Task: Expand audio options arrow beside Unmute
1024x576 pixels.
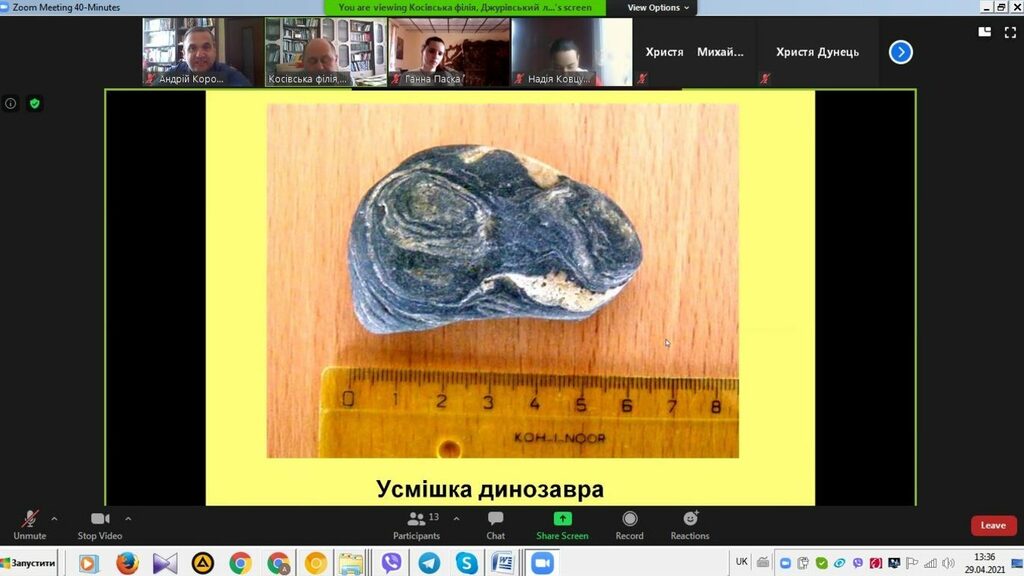Action: point(54,519)
